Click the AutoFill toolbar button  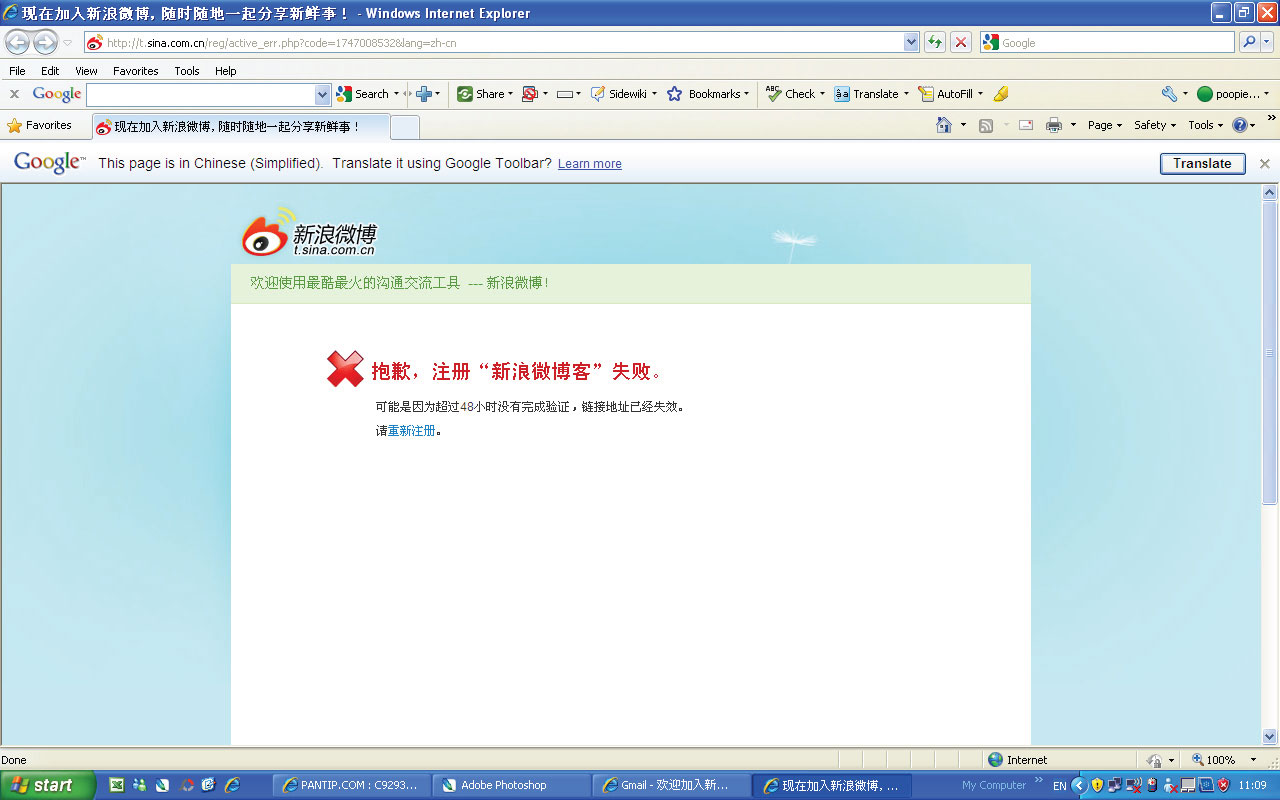949,94
